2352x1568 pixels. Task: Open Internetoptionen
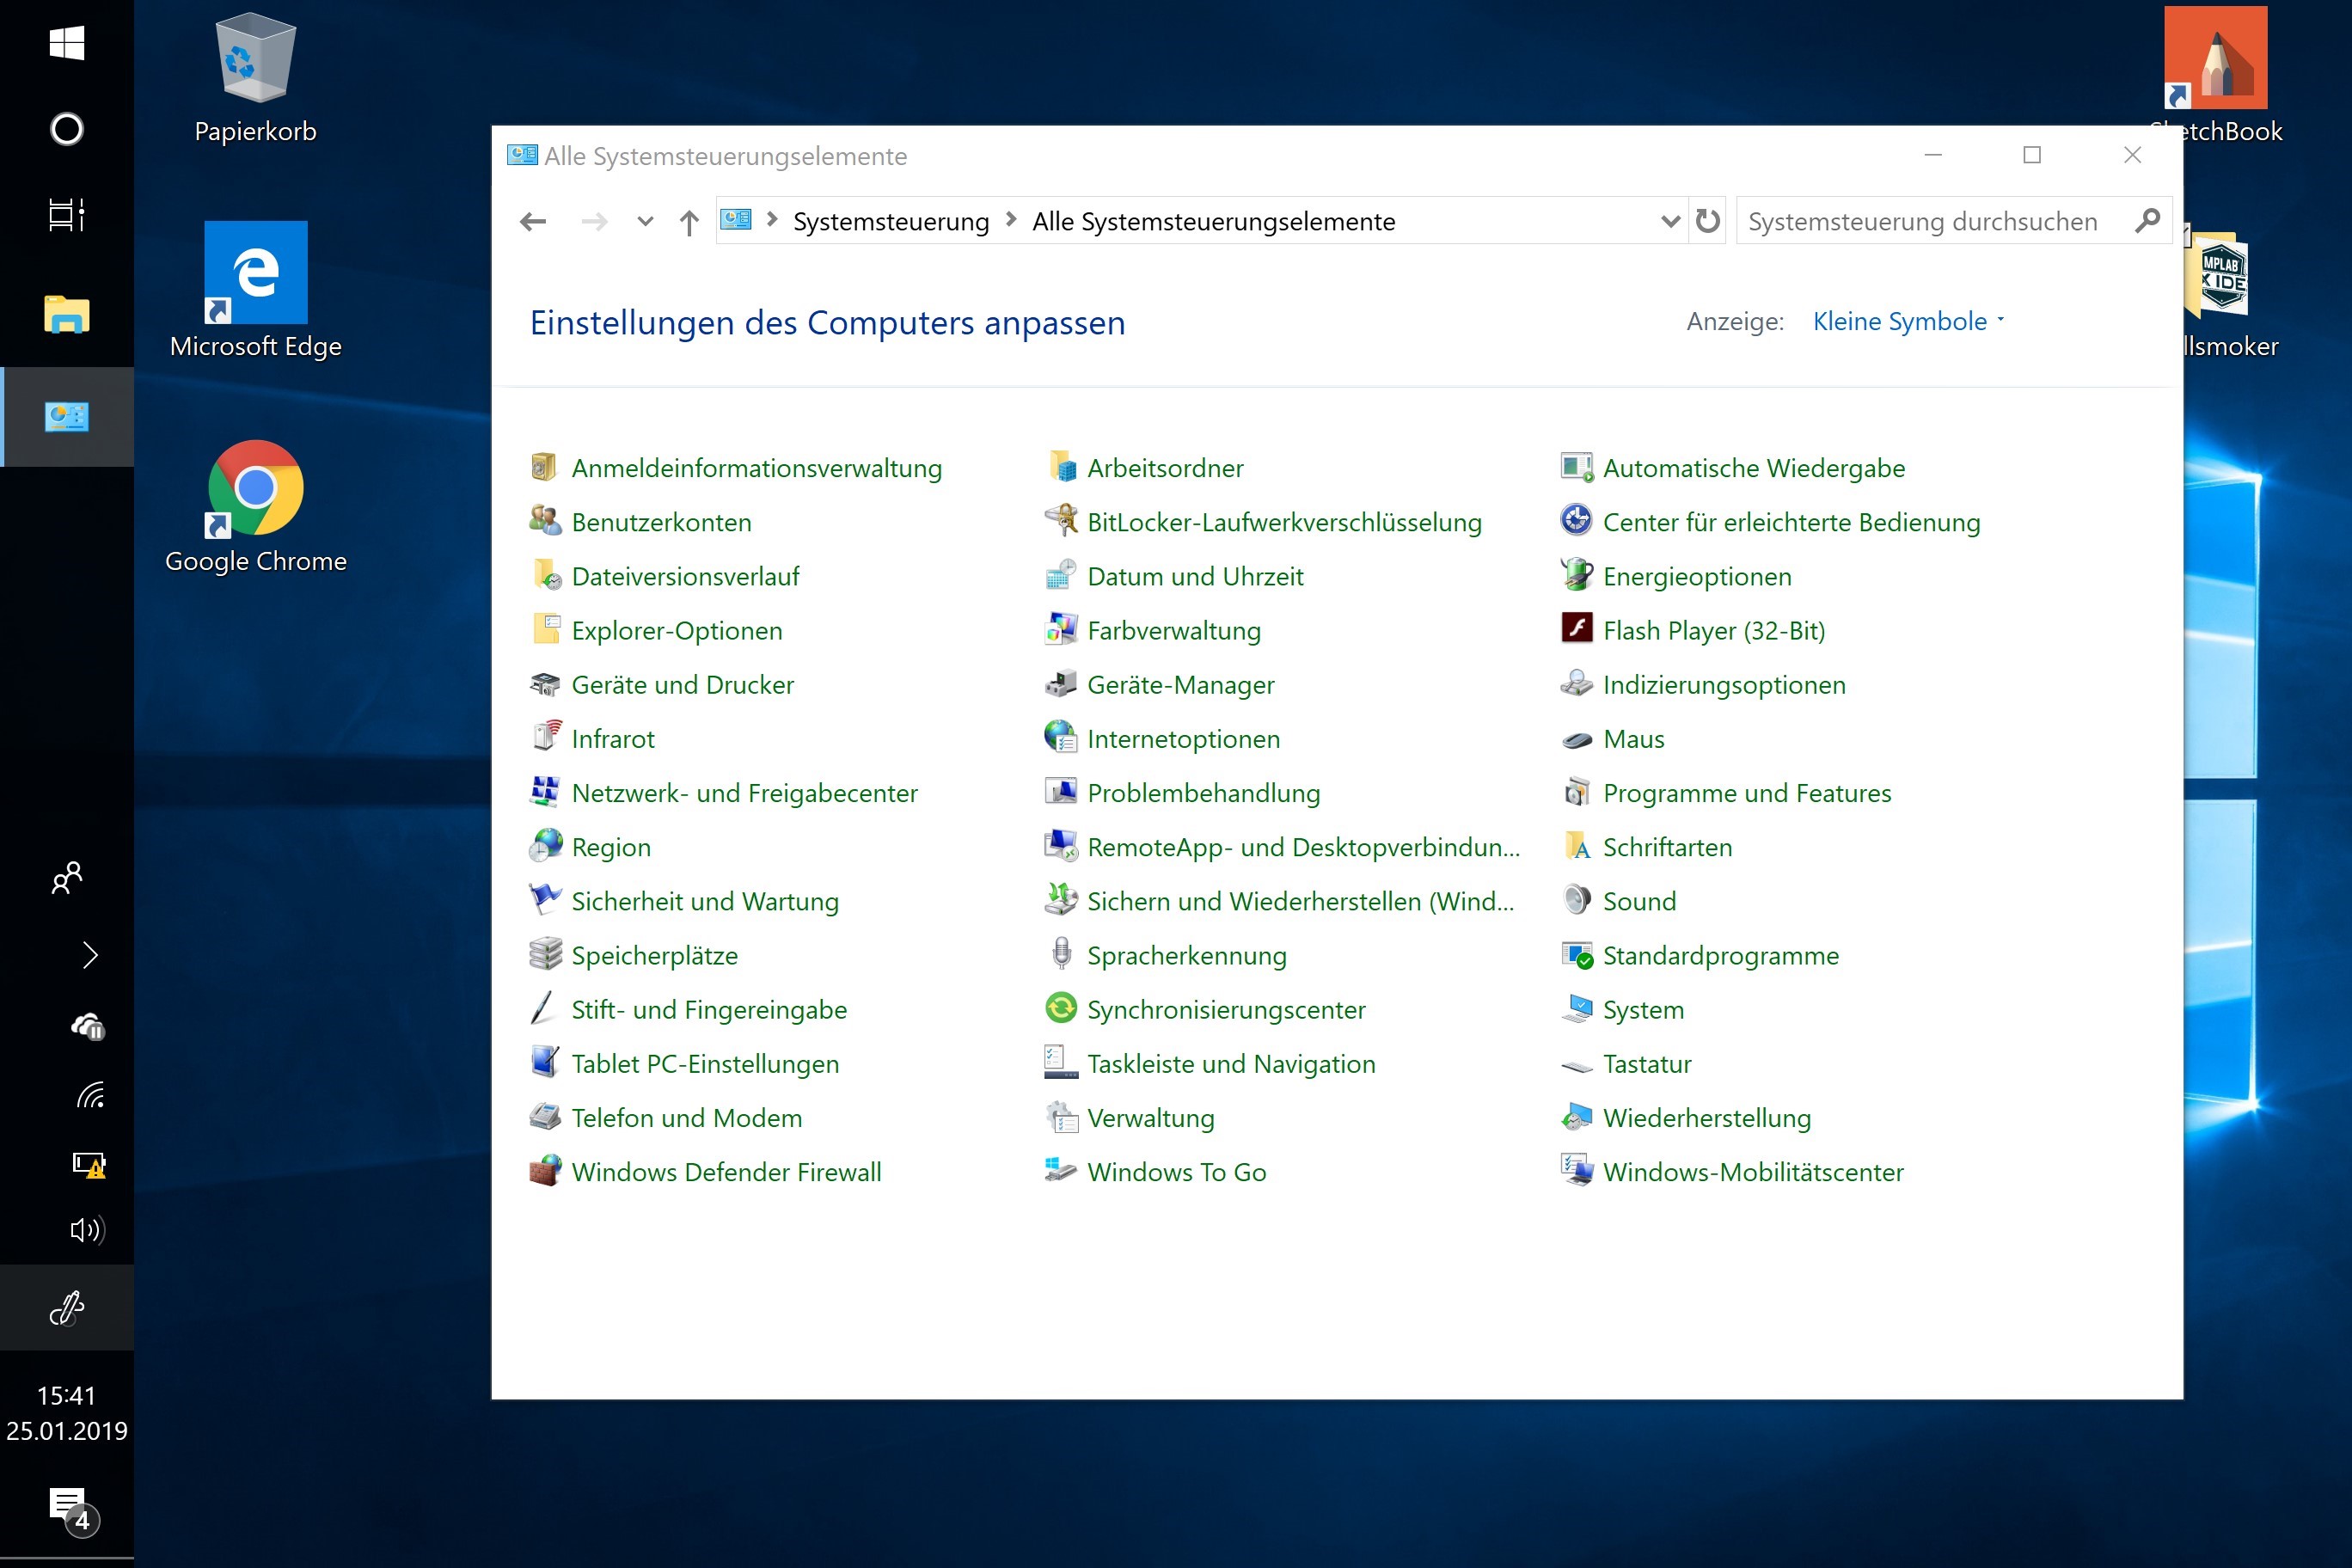coord(1184,738)
